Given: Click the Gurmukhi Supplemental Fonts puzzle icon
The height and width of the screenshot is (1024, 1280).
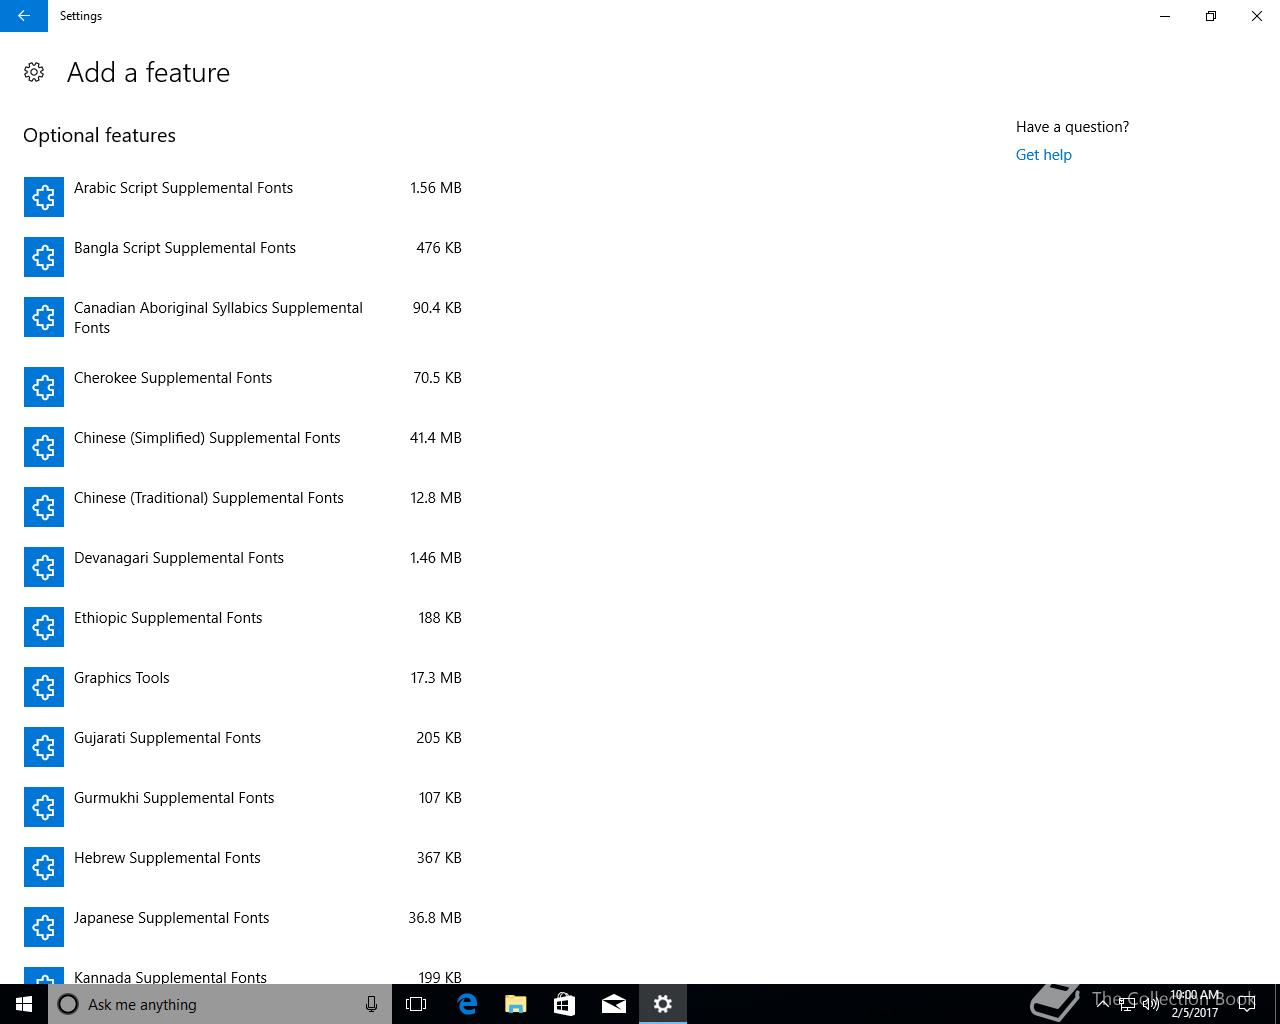Looking at the screenshot, I should click(x=44, y=807).
